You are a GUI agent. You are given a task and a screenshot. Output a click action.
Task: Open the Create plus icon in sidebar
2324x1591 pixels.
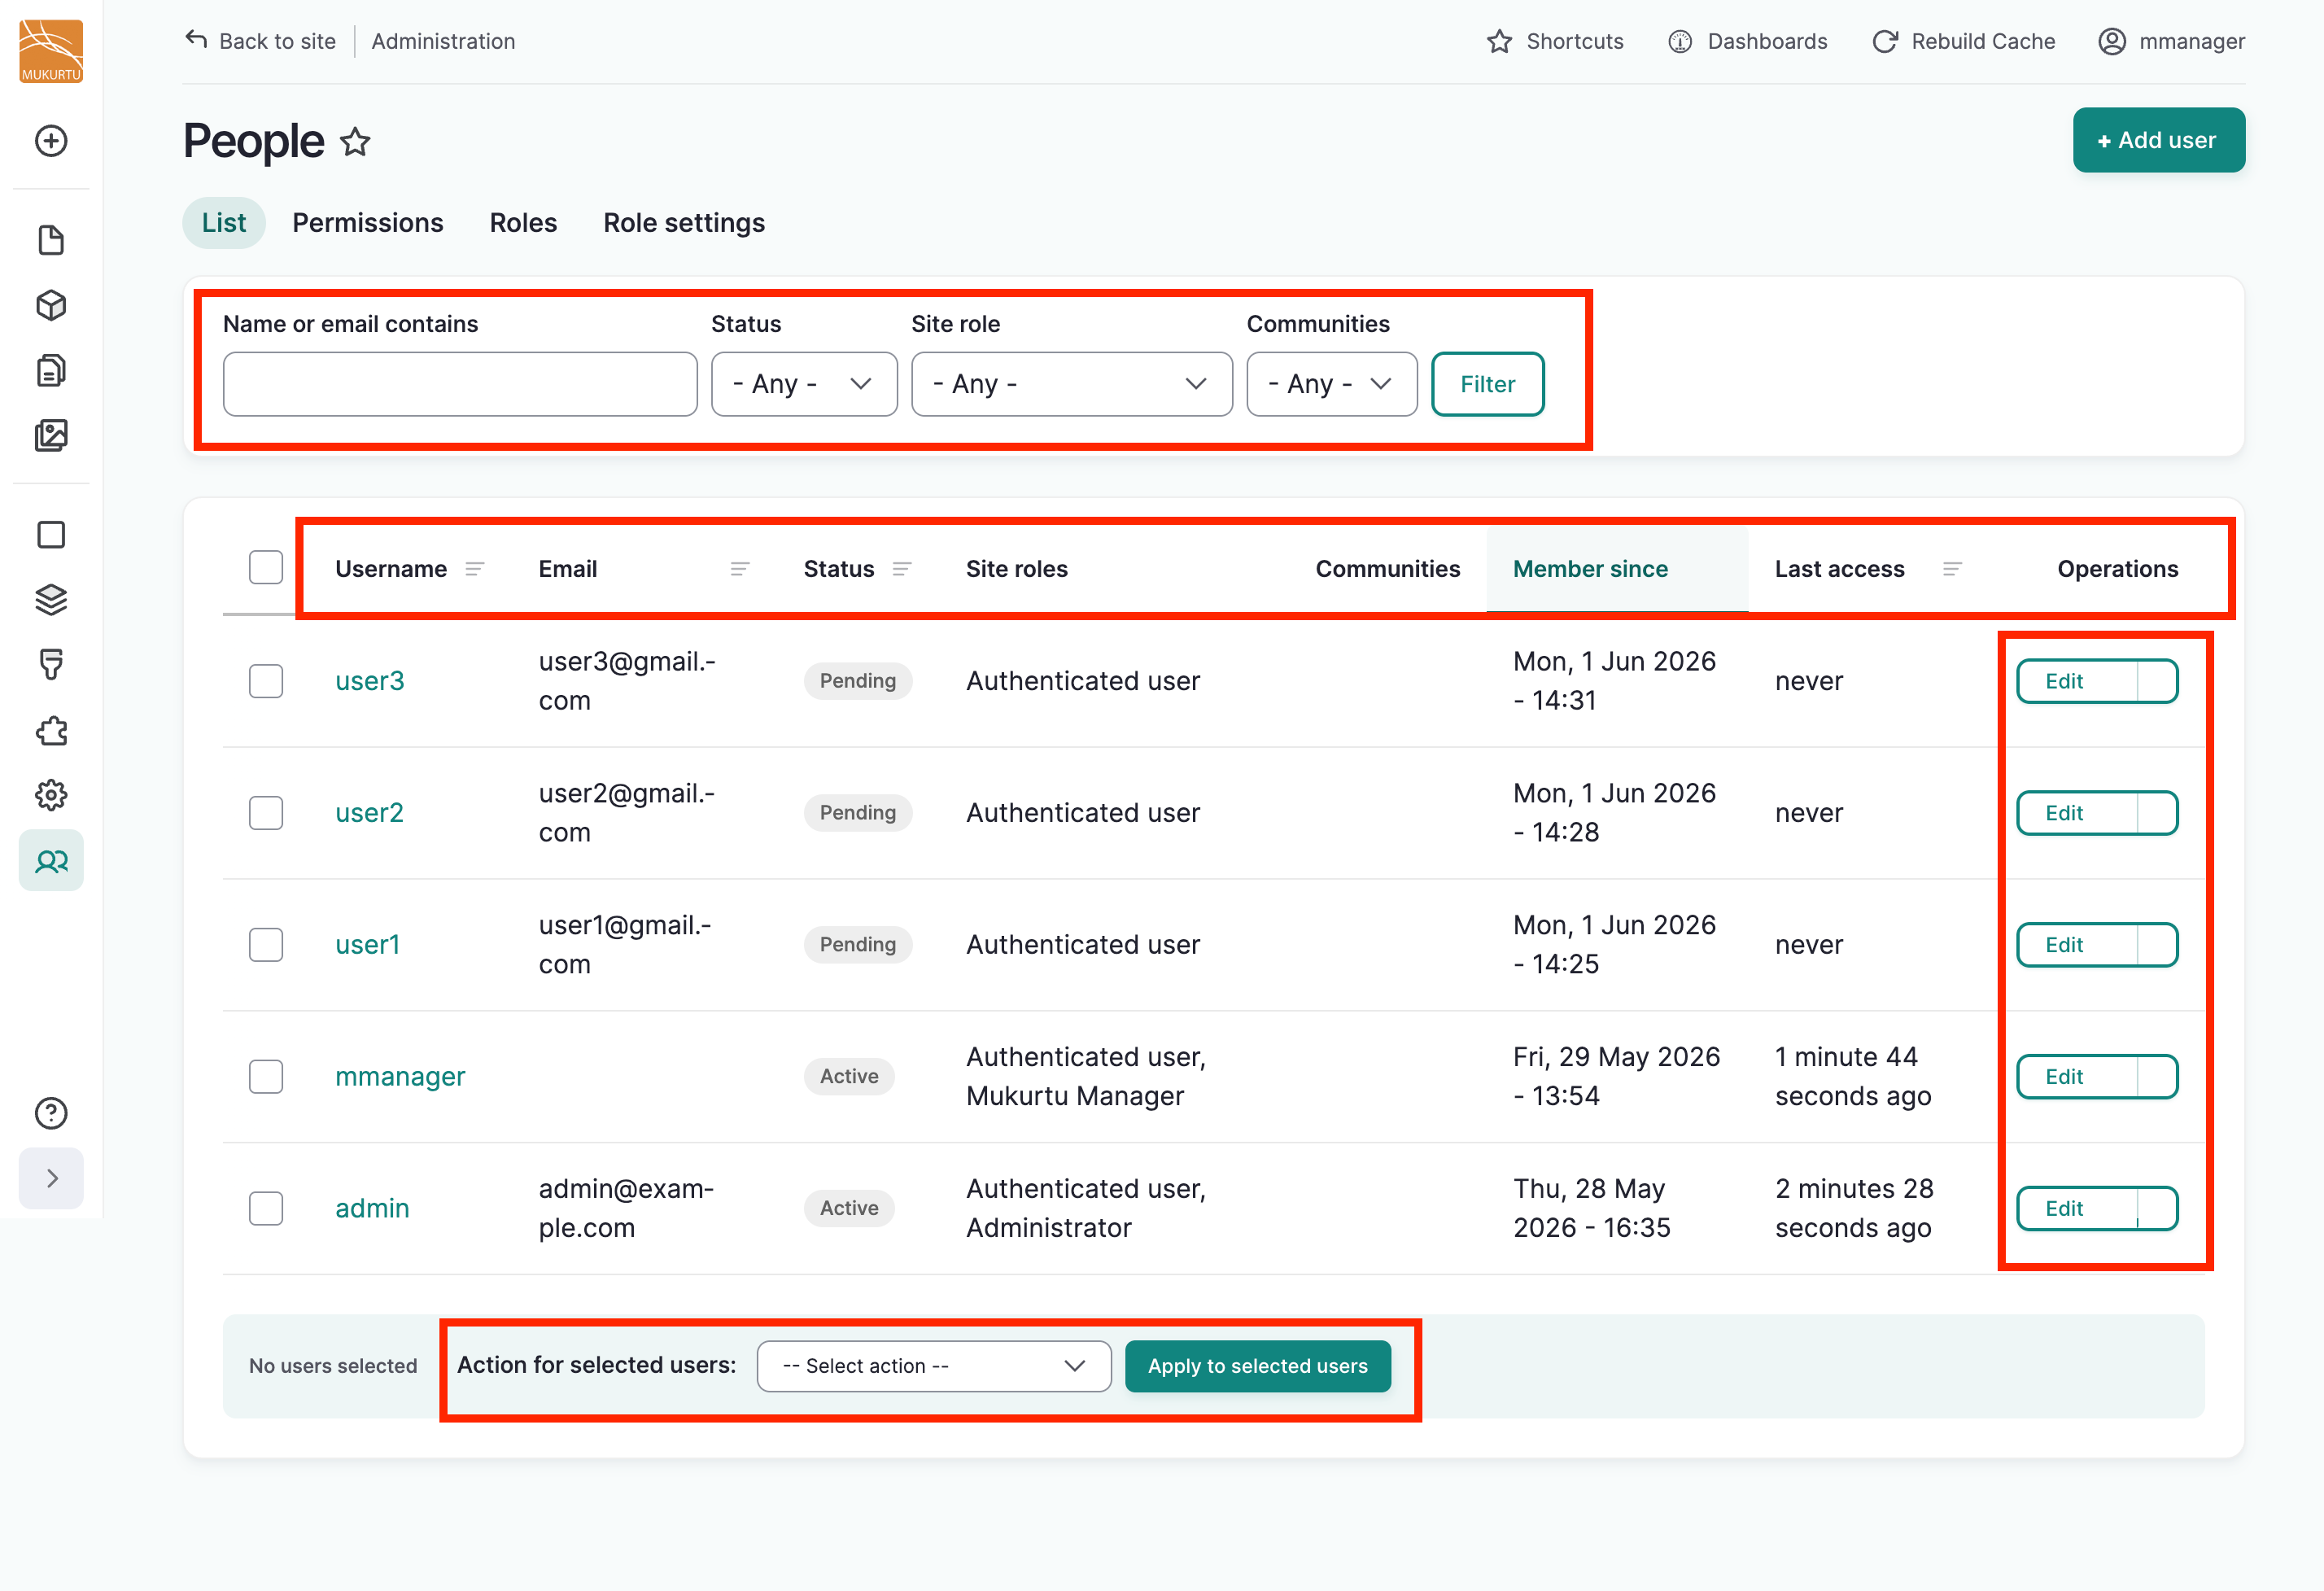click(x=51, y=141)
